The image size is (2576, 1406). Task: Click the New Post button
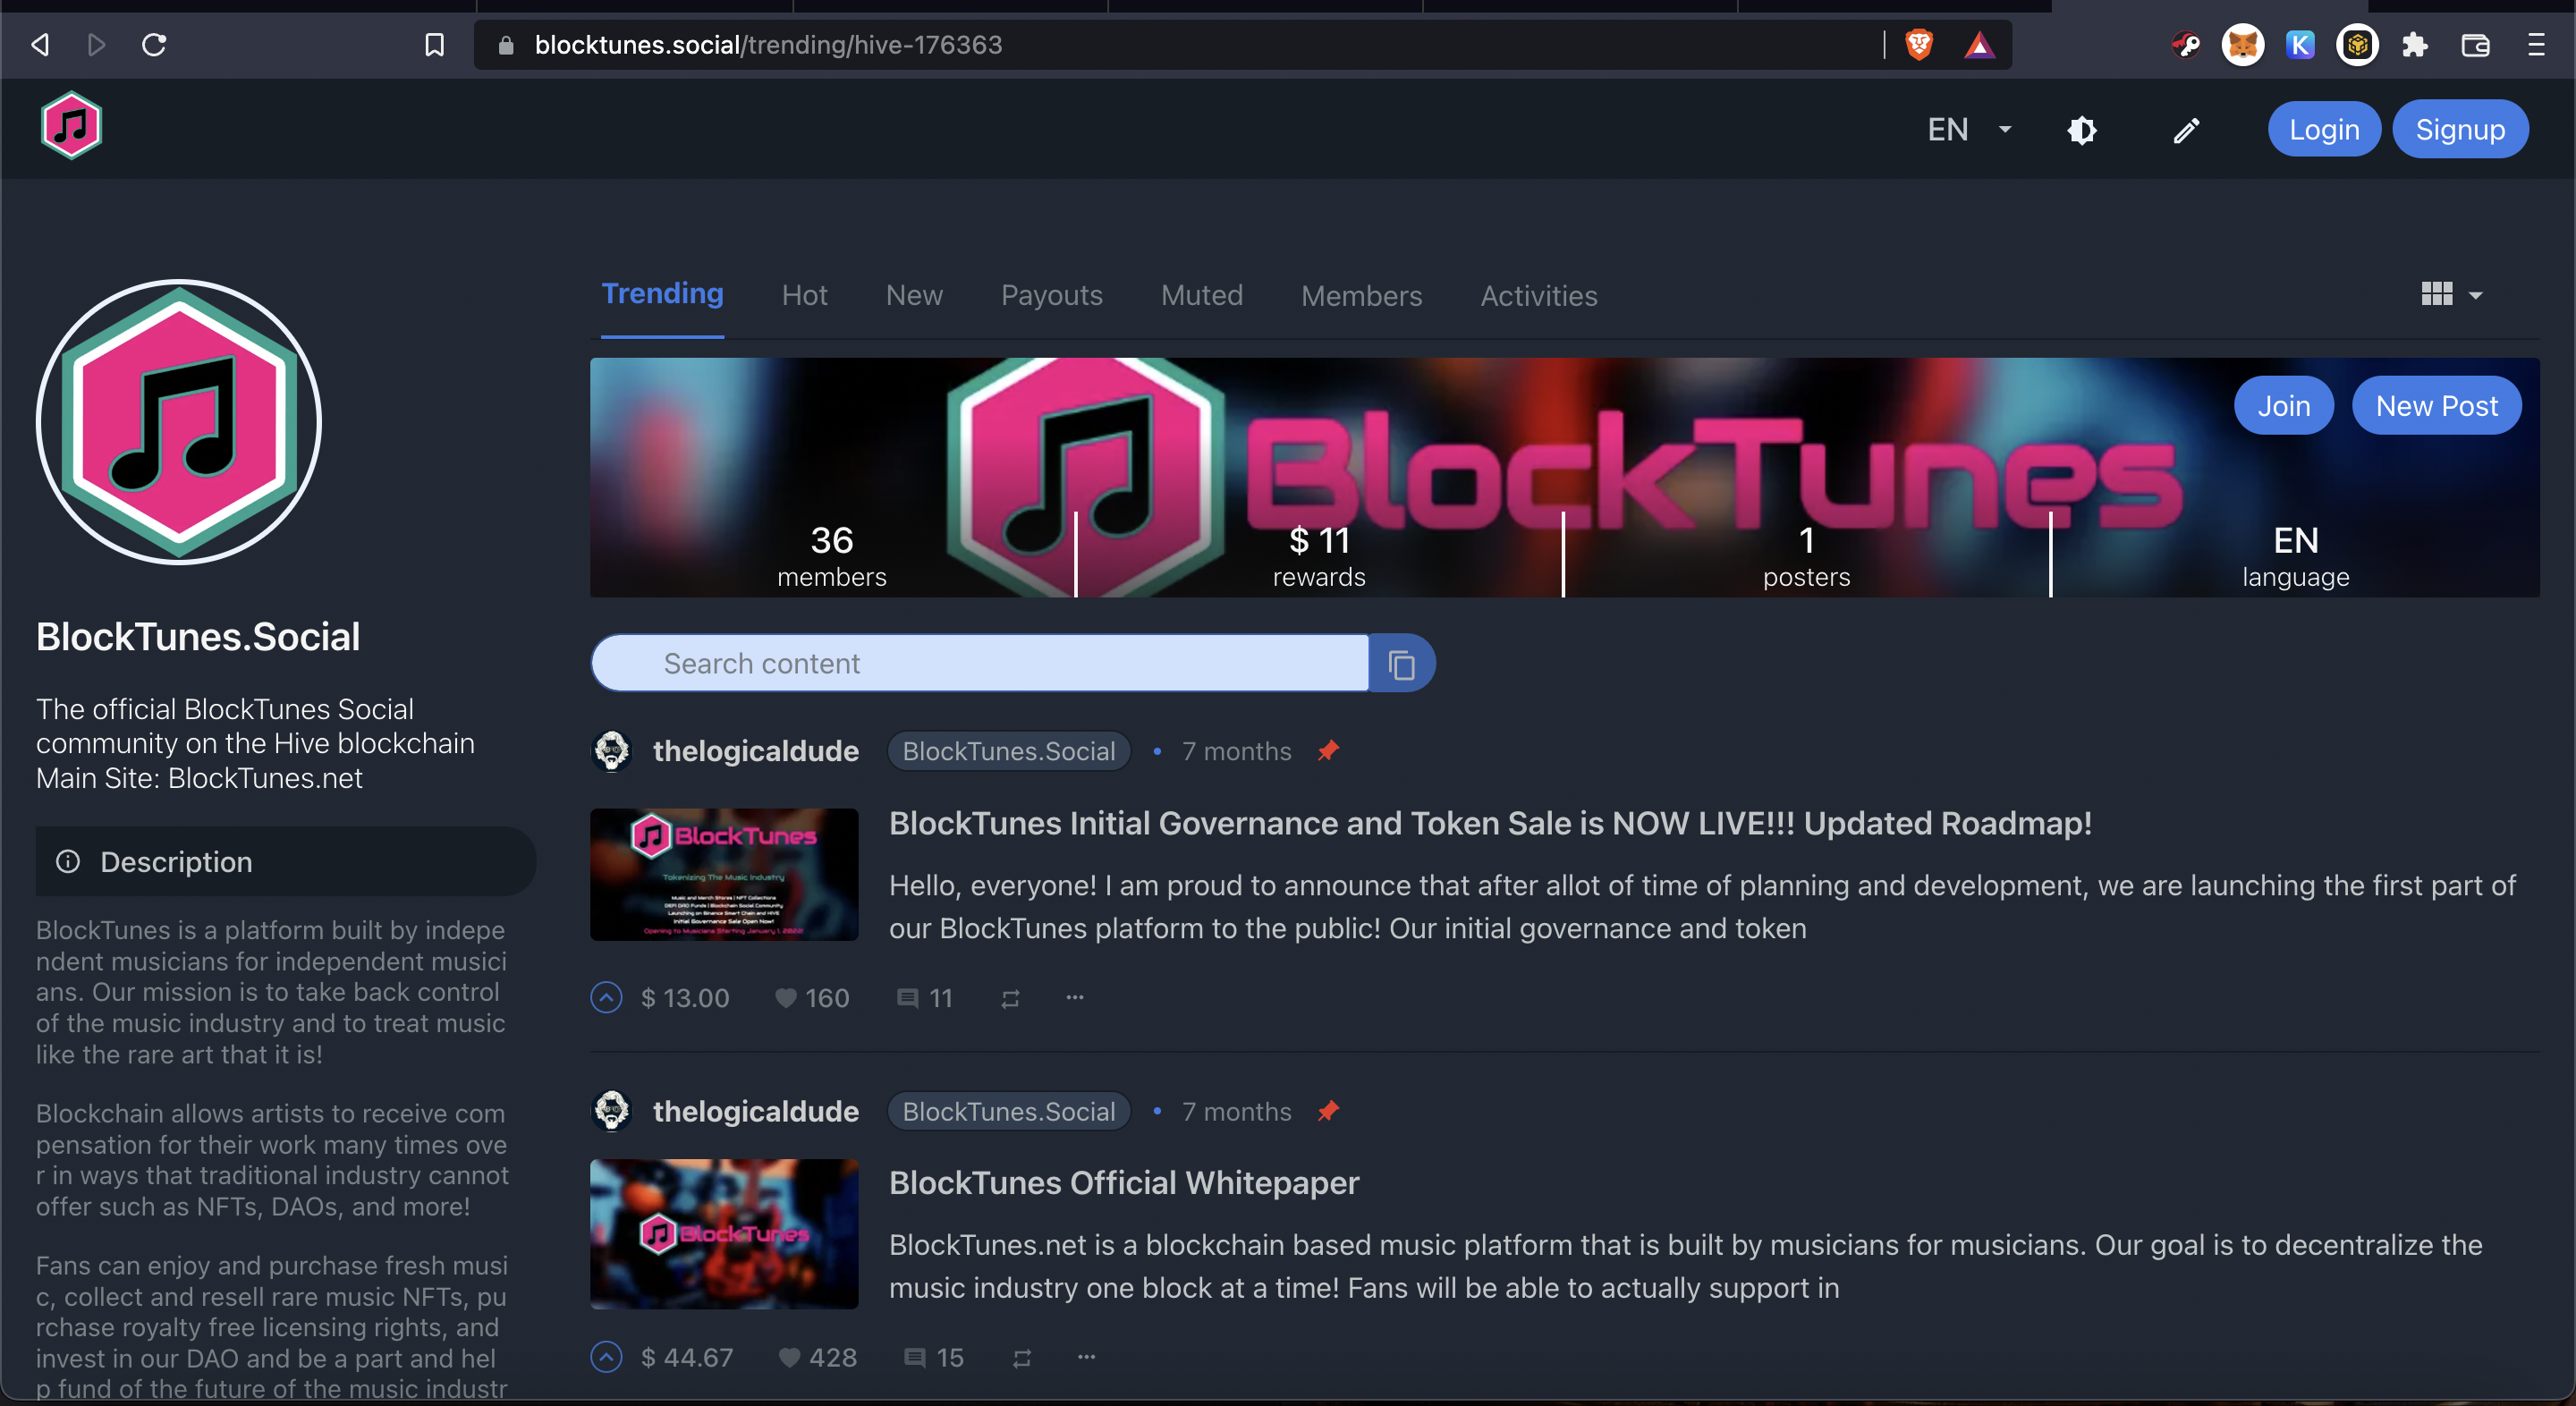tap(2436, 406)
